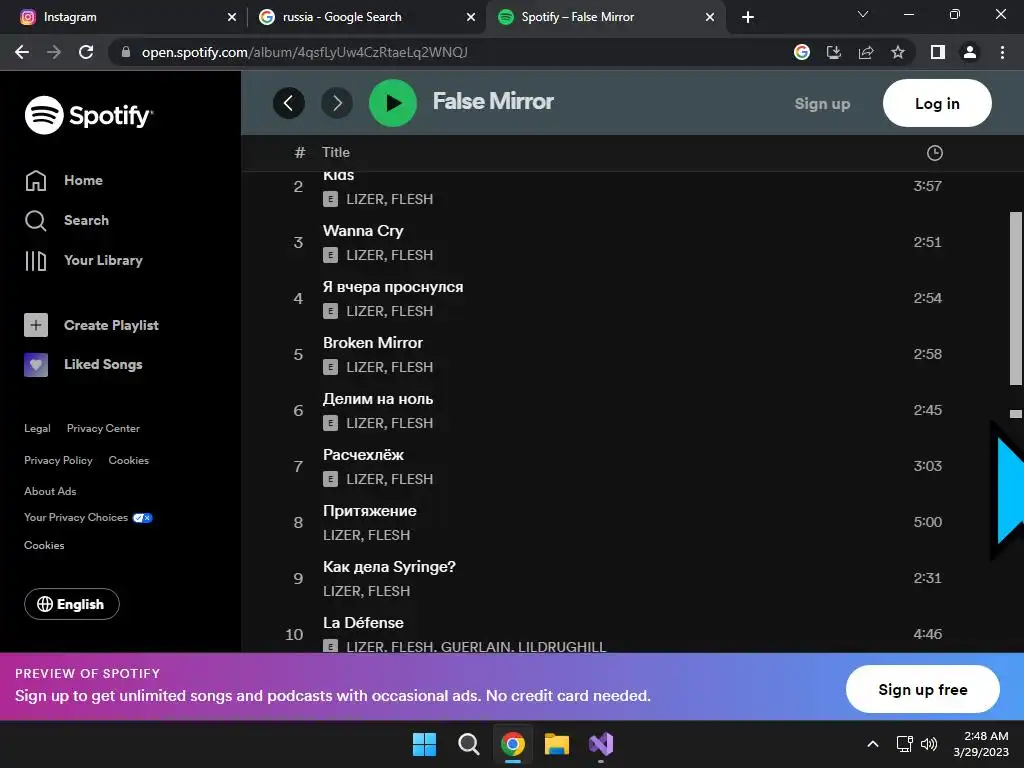The image size is (1024, 768).
Task: Select the Wanna Cry track
Action: (363, 231)
